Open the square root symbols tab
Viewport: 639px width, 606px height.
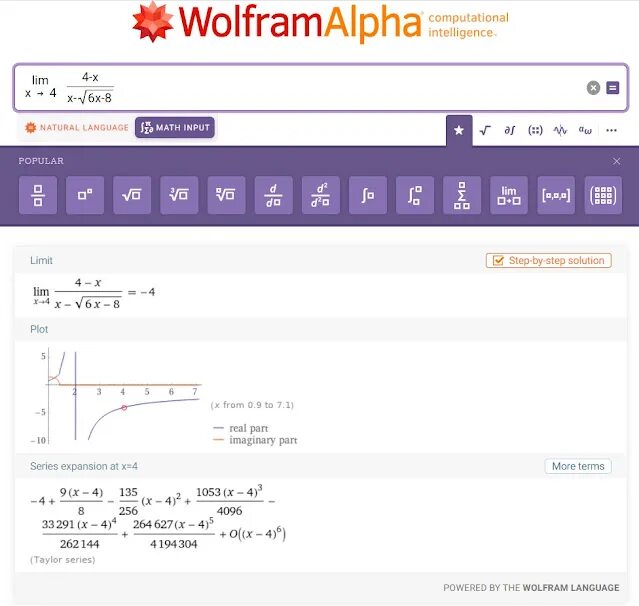(x=485, y=130)
